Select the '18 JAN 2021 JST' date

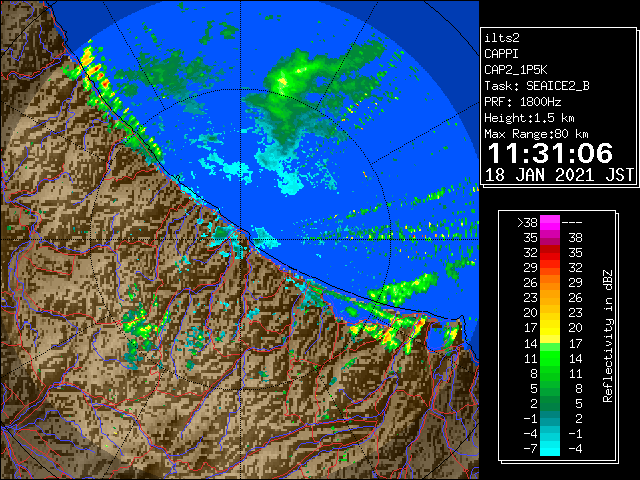click(559, 175)
